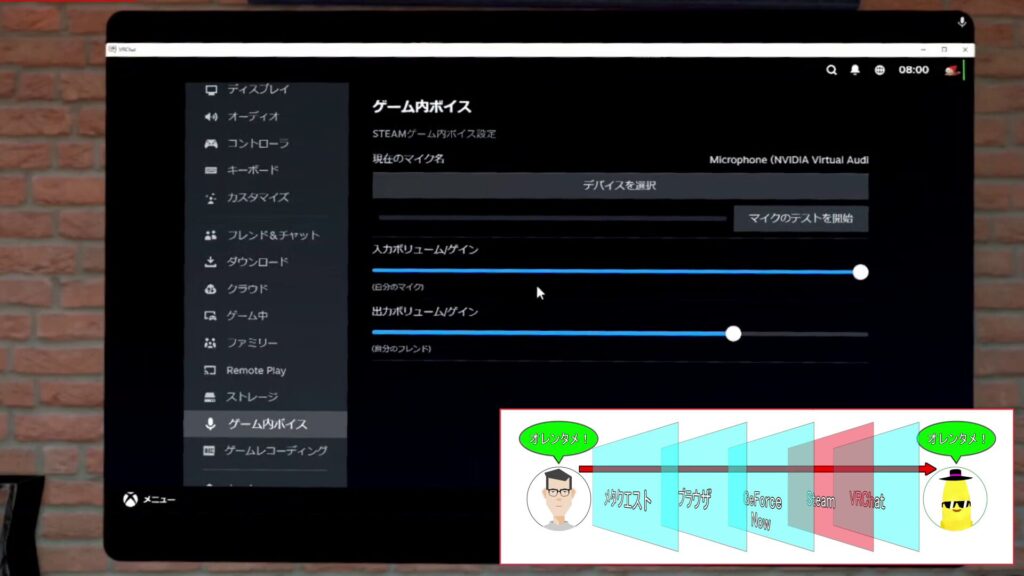The height and width of the screenshot is (576, 1024).
Task: Click the drive icon beside ストレージ
Action: click(x=210, y=397)
